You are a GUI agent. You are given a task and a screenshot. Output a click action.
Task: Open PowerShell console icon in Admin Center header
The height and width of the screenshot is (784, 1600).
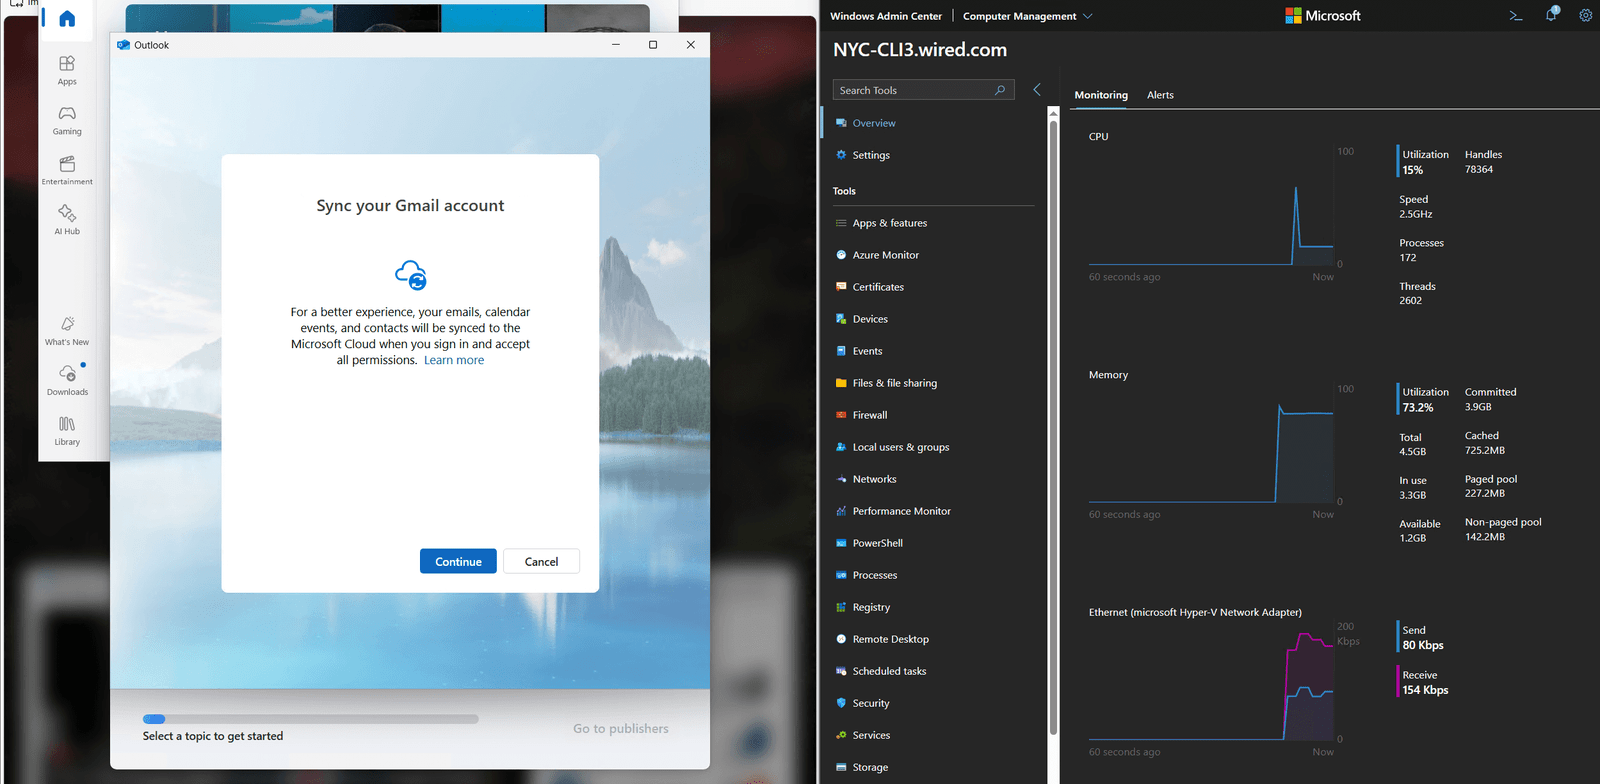(1516, 16)
